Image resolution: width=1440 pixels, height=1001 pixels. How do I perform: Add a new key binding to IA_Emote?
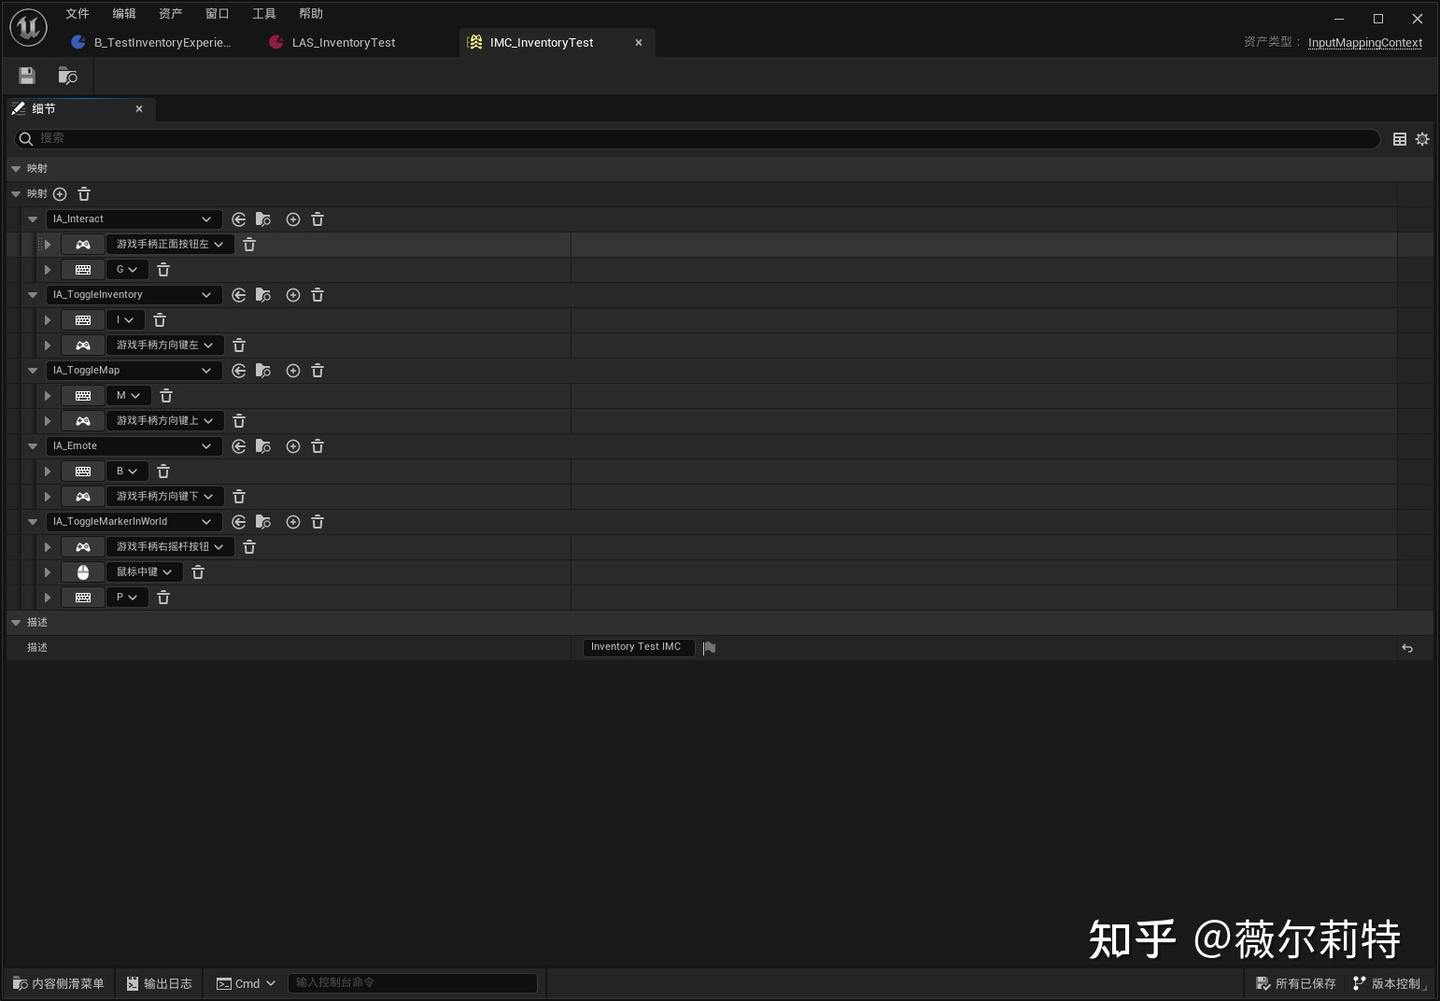[293, 446]
